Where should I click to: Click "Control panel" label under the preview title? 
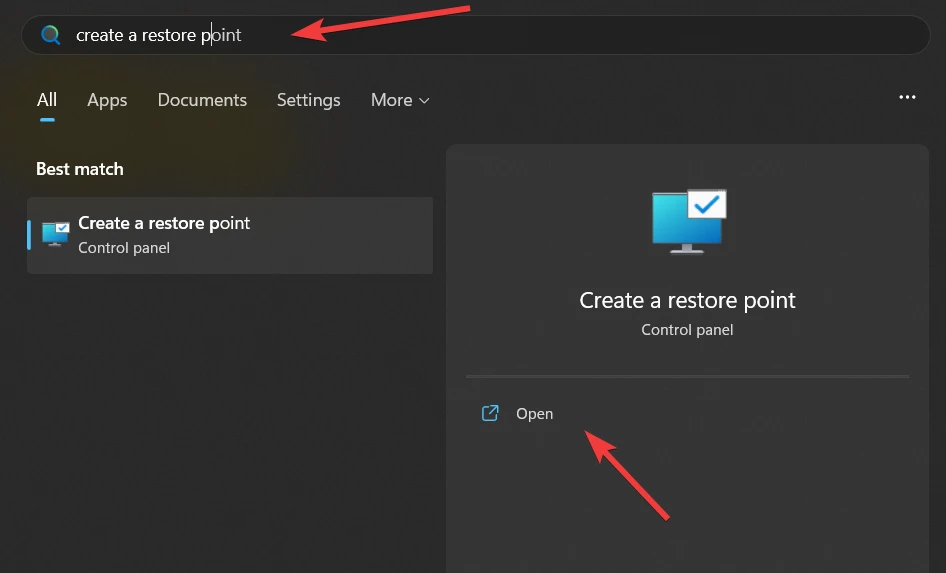(x=687, y=330)
